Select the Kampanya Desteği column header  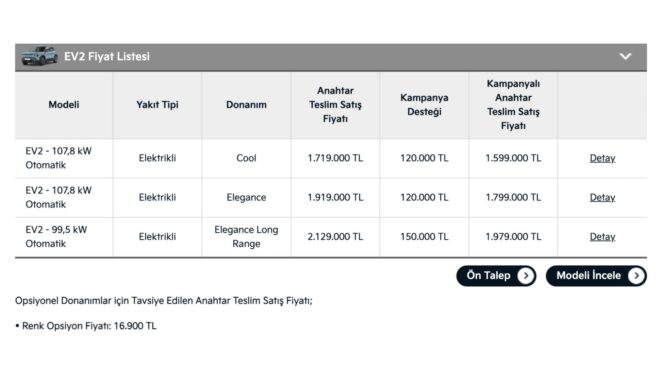[424, 105]
